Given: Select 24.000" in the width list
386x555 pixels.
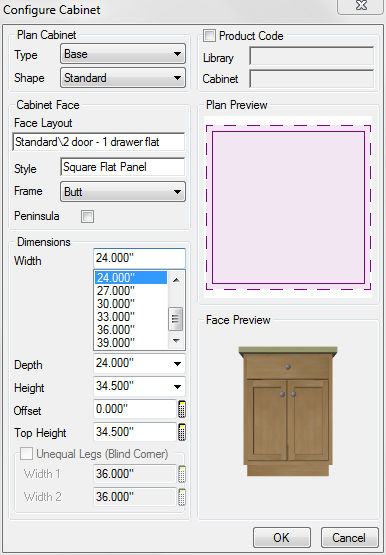Looking at the screenshot, I should click(x=131, y=278).
